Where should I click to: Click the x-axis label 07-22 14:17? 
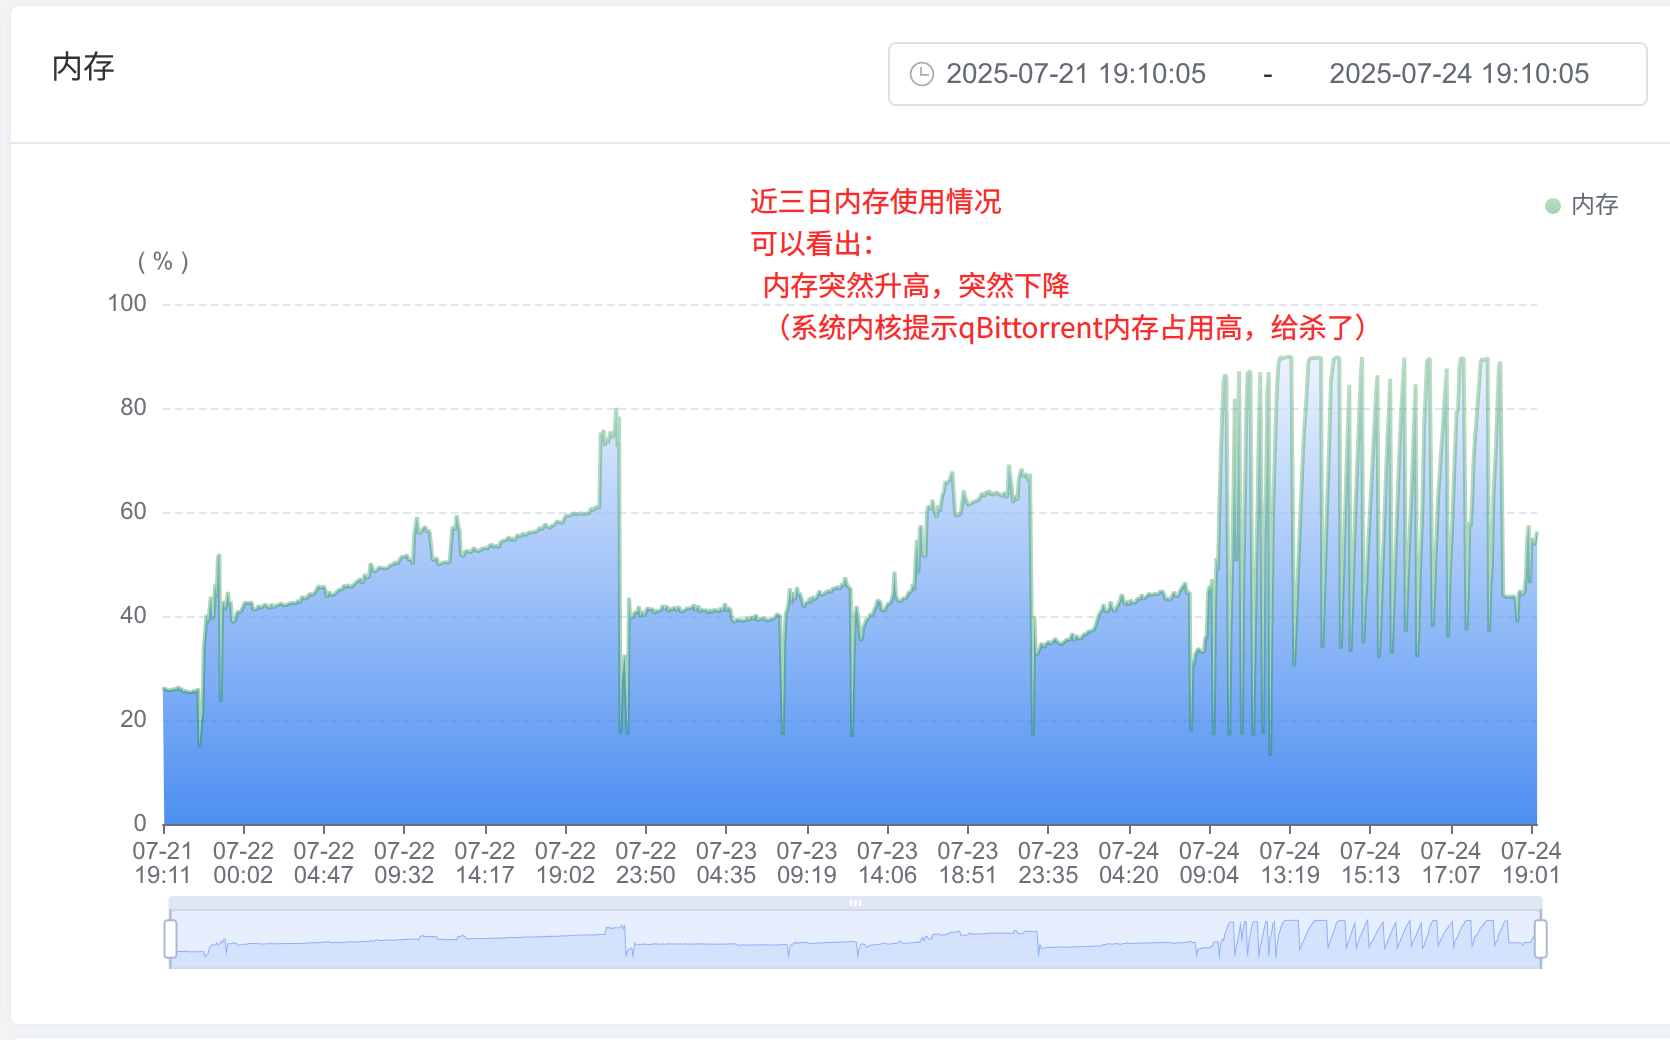(485, 863)
